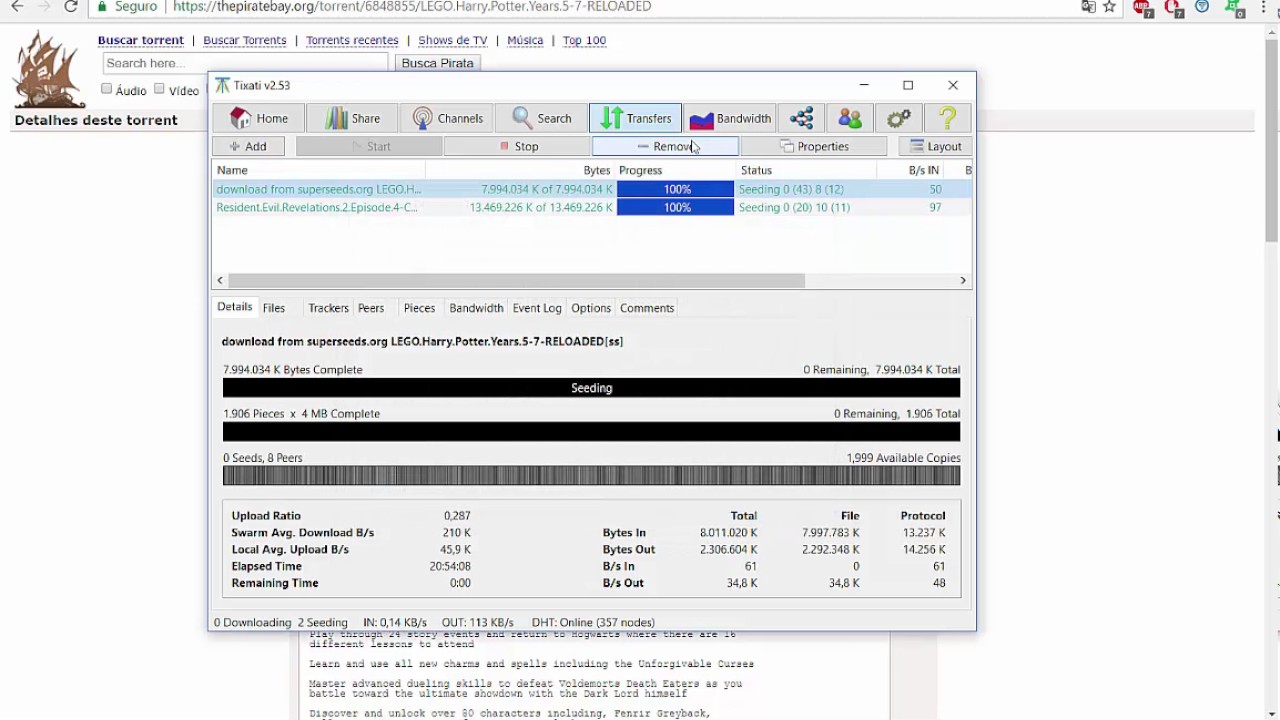Open the Shows de TV link
The image size is (1280, 720).
click(x=453, y=40)
